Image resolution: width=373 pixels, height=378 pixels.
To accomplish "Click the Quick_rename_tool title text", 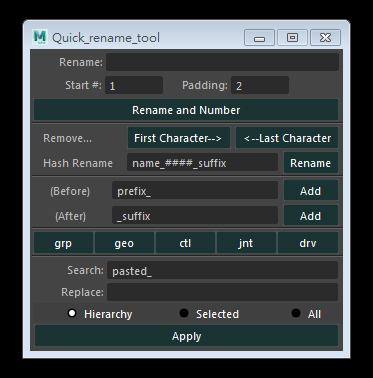I will pyautogui.click(x=106, y=38).
